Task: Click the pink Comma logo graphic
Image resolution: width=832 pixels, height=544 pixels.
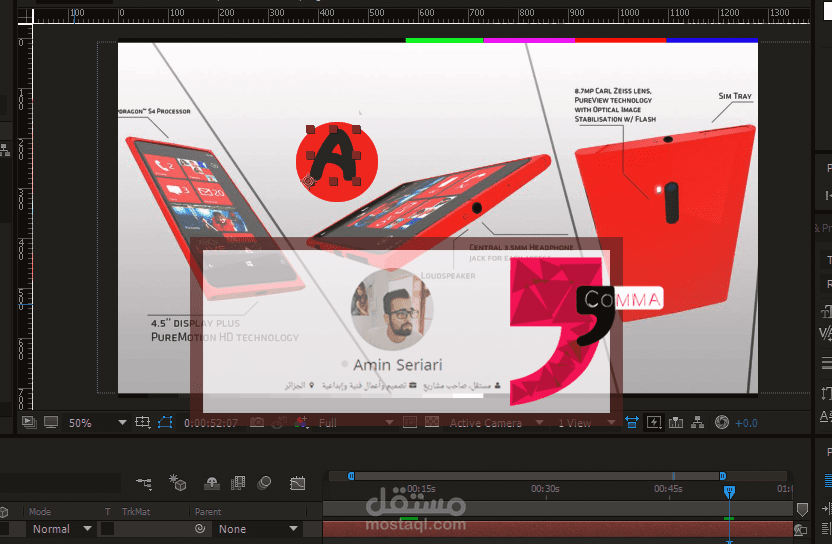Action: (x=556, y=331)
